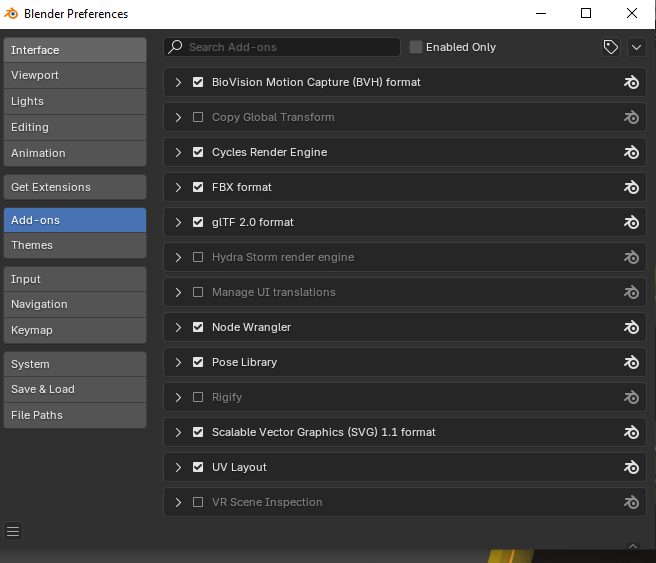The image size is (656, 563).
Task: Enable the Copy Global Transform add-on checkbox
Action: (198, 117)
